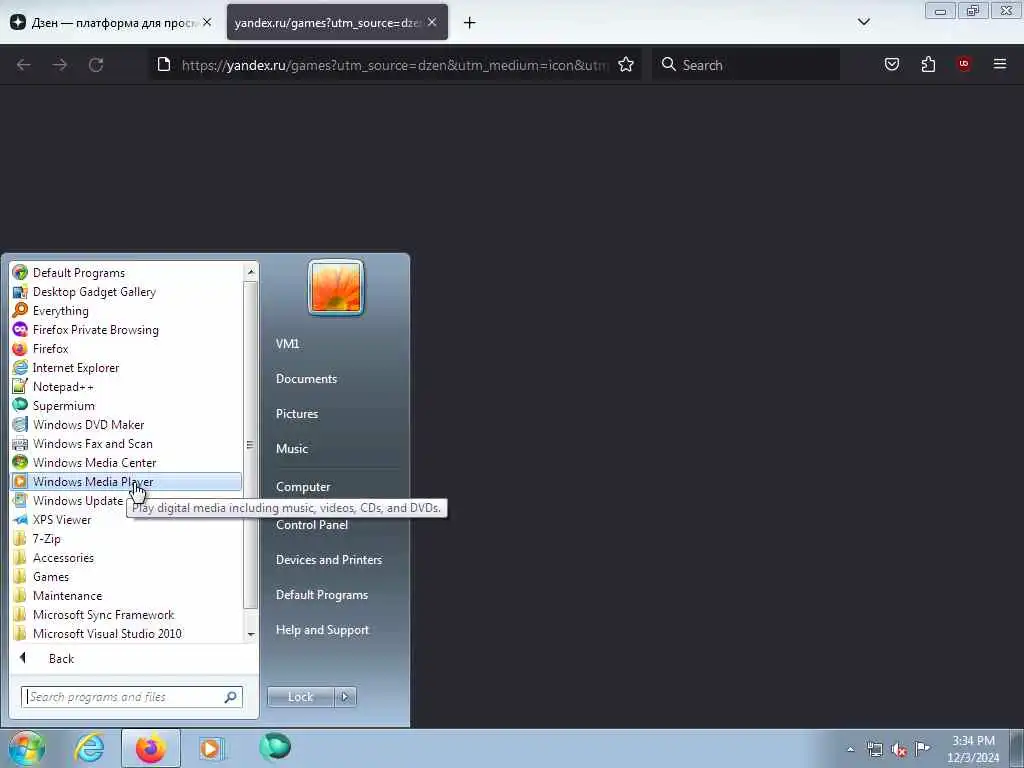Click the user account picture

coord(336,287)
